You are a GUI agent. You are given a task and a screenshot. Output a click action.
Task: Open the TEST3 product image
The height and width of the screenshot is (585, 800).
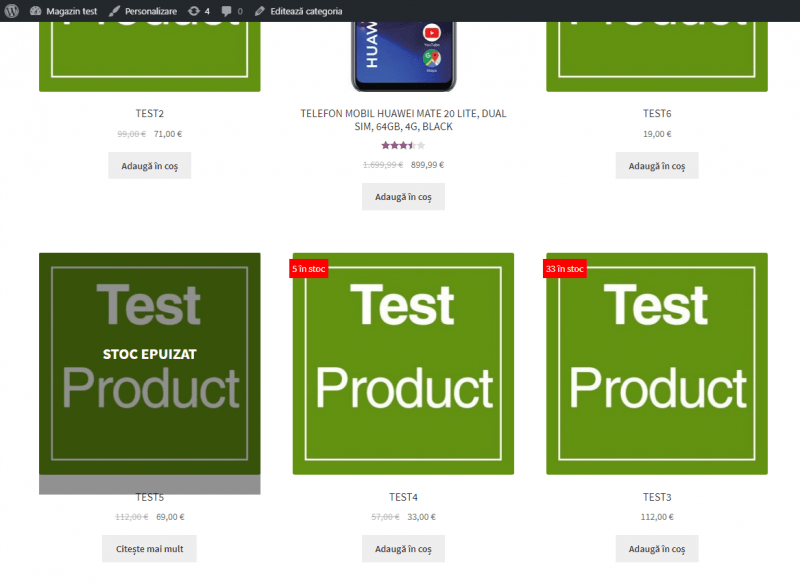657,364
